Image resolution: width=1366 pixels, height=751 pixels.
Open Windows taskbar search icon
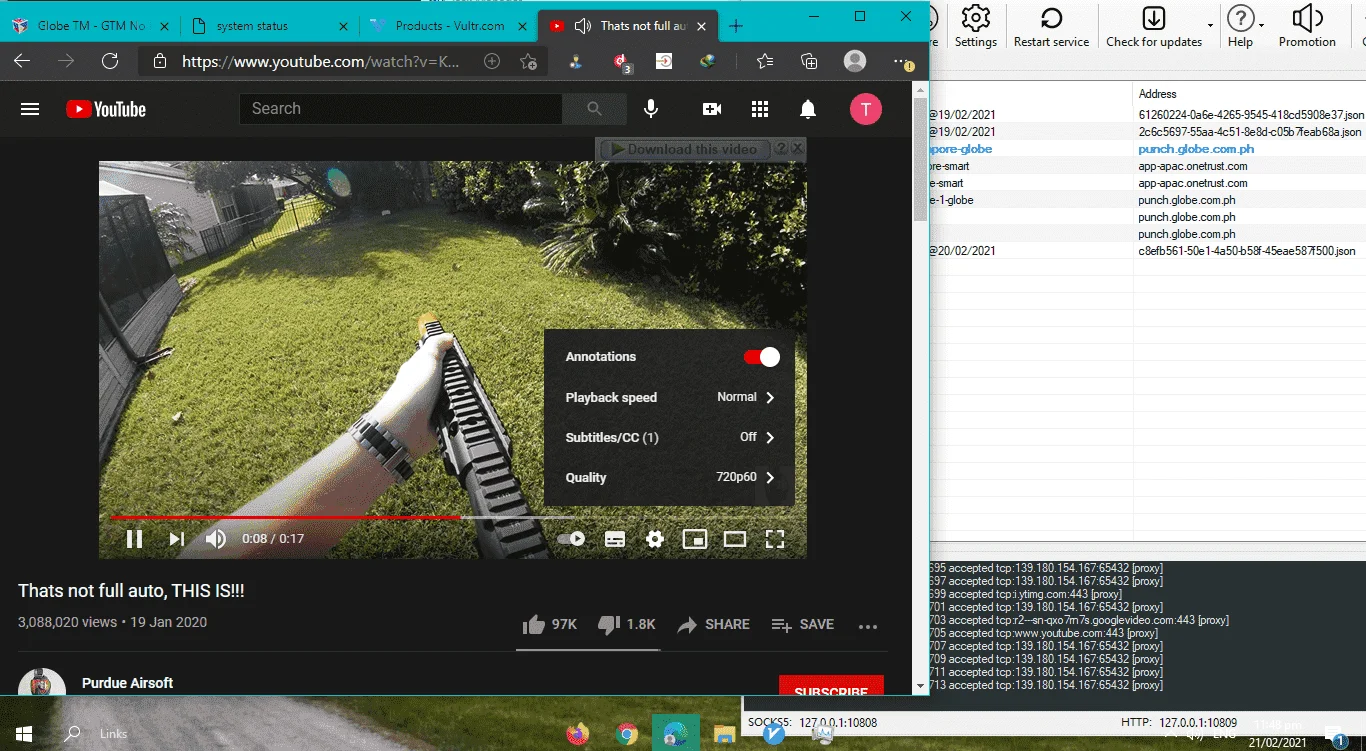pos(72,734)
